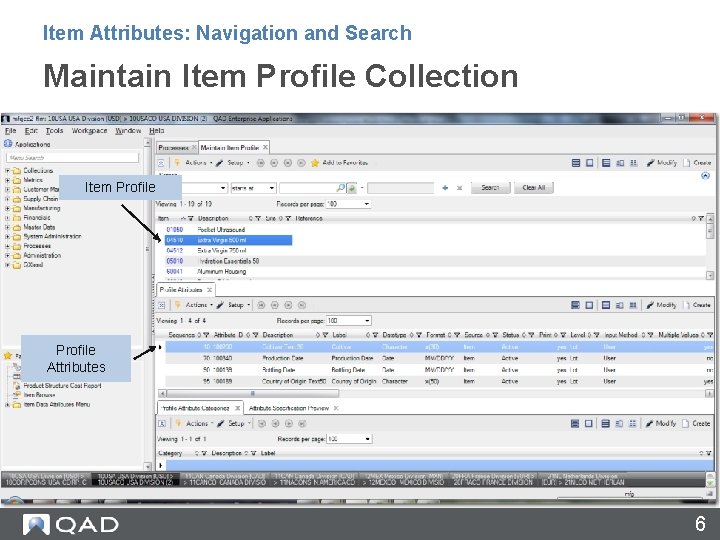The image size is (720, 540).
Task: Click Create in Maintain Item Profile toolbar
Action: click(698, 163)
